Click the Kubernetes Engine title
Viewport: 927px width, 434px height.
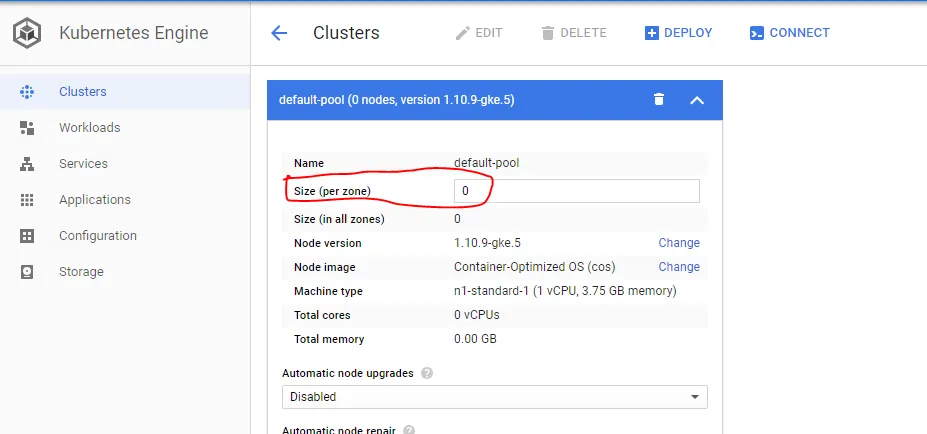click(134, 33)
